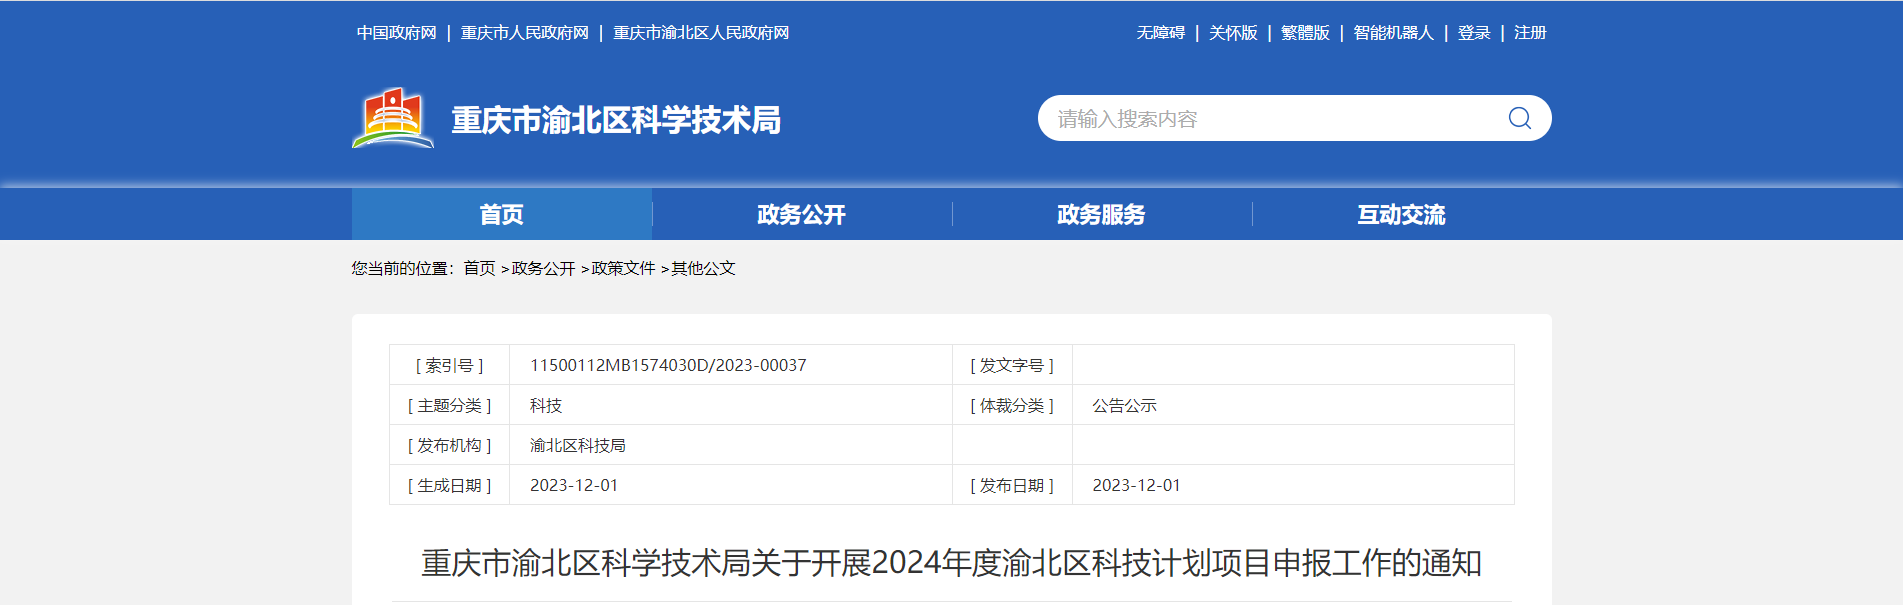Click 其他公文 in the breadcrumb trail
The image size is (1903, 605).
click(703, 268)
